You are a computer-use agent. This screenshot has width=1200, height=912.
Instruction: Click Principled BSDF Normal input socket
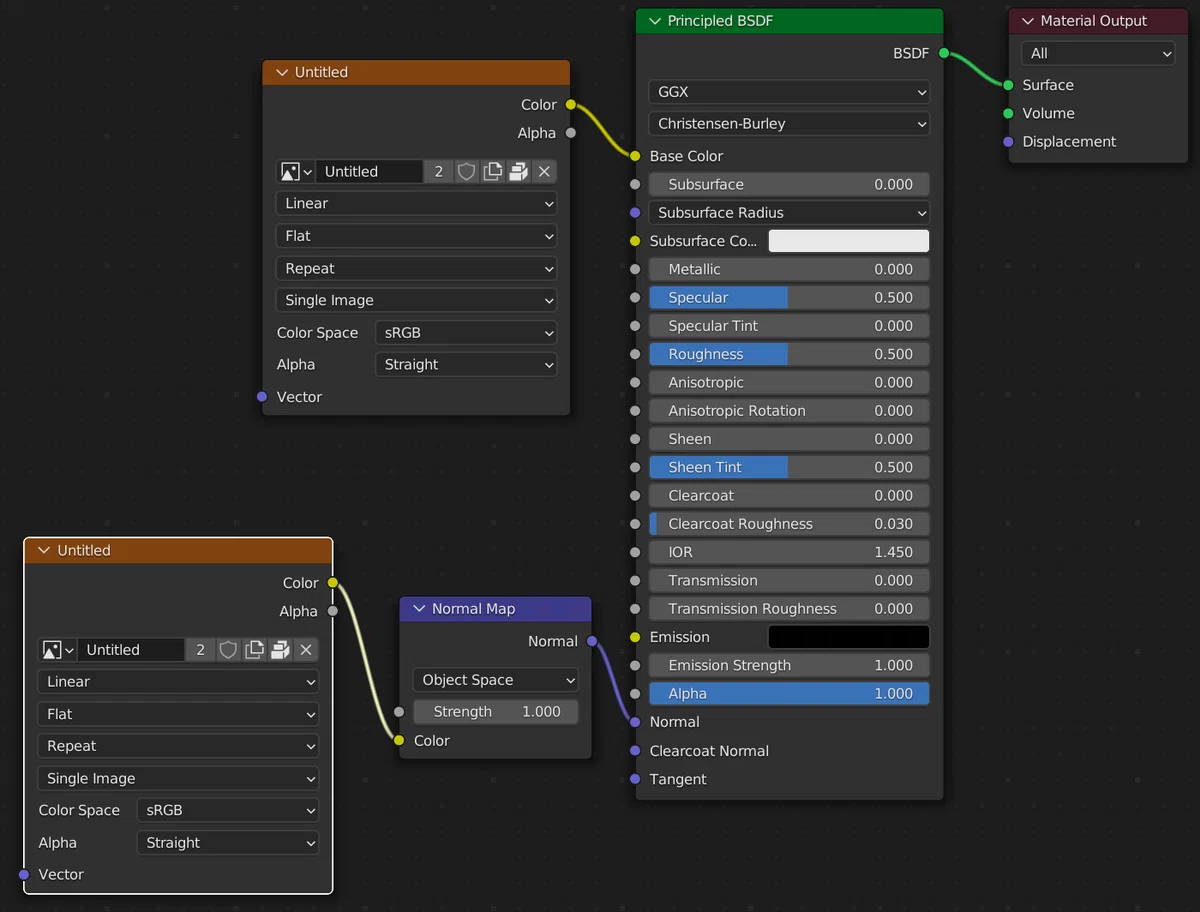635,722
